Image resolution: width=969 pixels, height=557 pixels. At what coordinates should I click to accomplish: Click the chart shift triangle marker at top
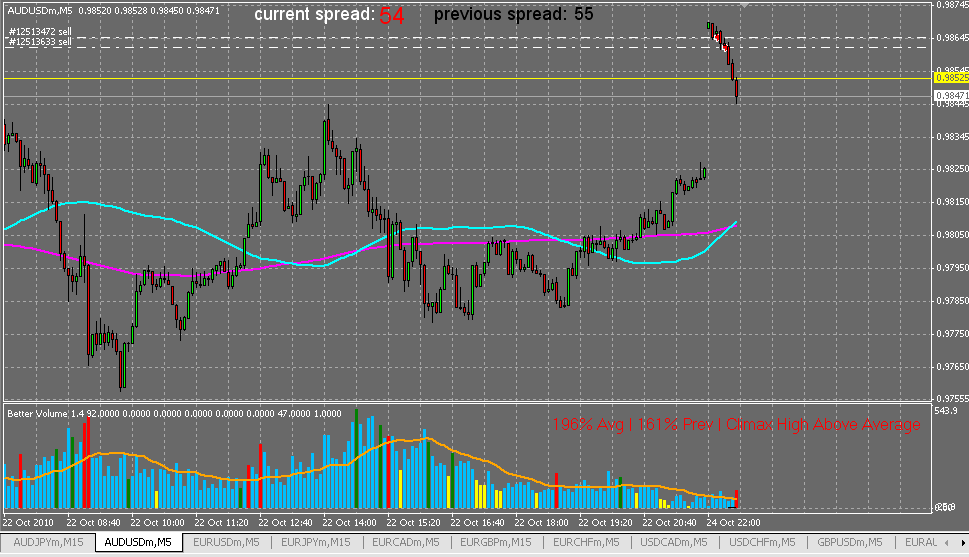(745, 5)
